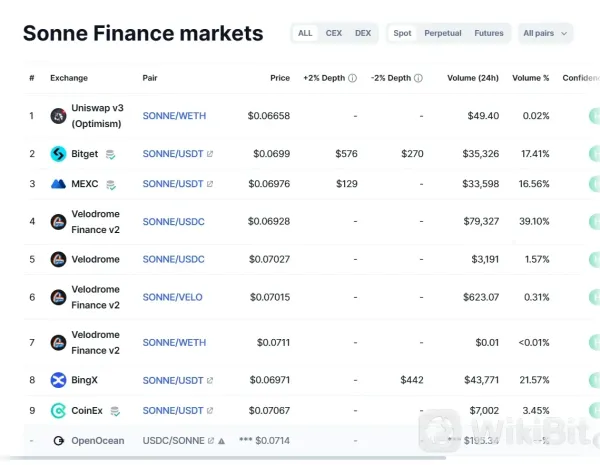Screen dimensions: 600x465
Task: Click the Bitget exchange name
Action: pos(85,154)
